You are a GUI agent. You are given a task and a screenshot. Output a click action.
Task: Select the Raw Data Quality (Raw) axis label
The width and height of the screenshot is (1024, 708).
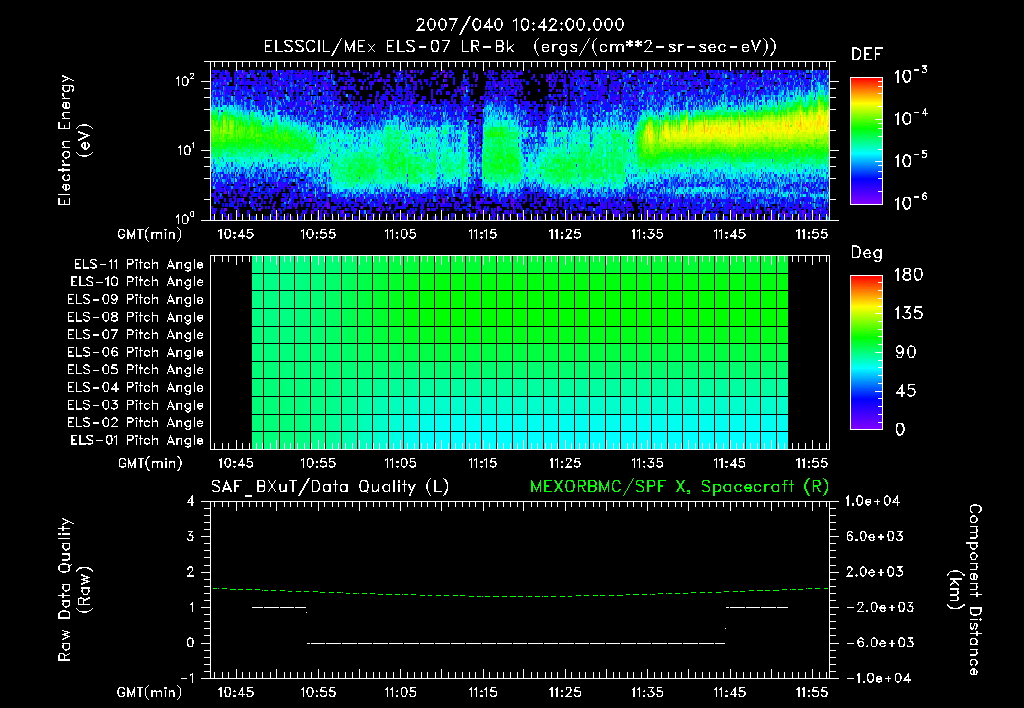coord(74,590)
